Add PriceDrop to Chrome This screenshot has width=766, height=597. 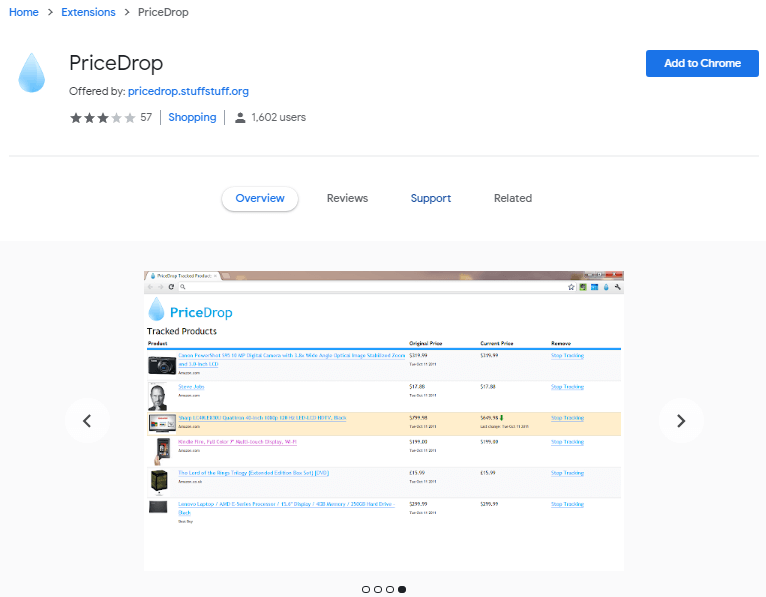click(x=702, y=64)
